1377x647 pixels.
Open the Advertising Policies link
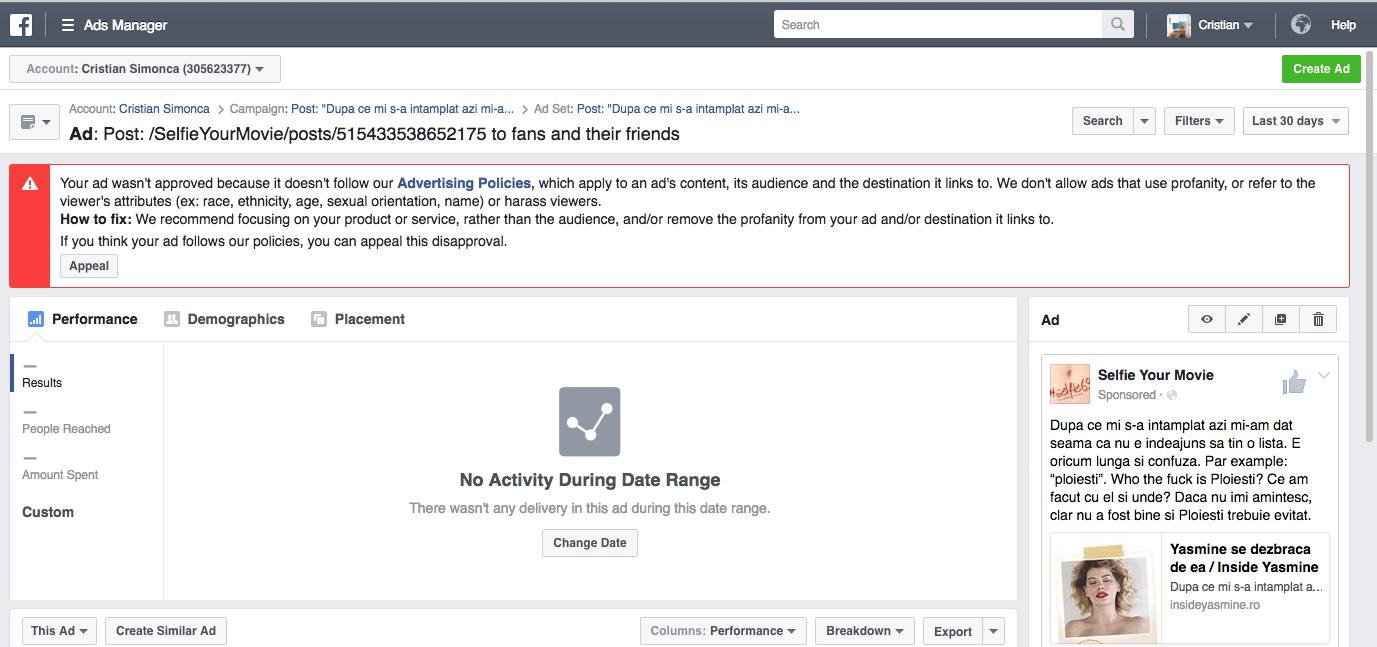[x=464, y=183]
